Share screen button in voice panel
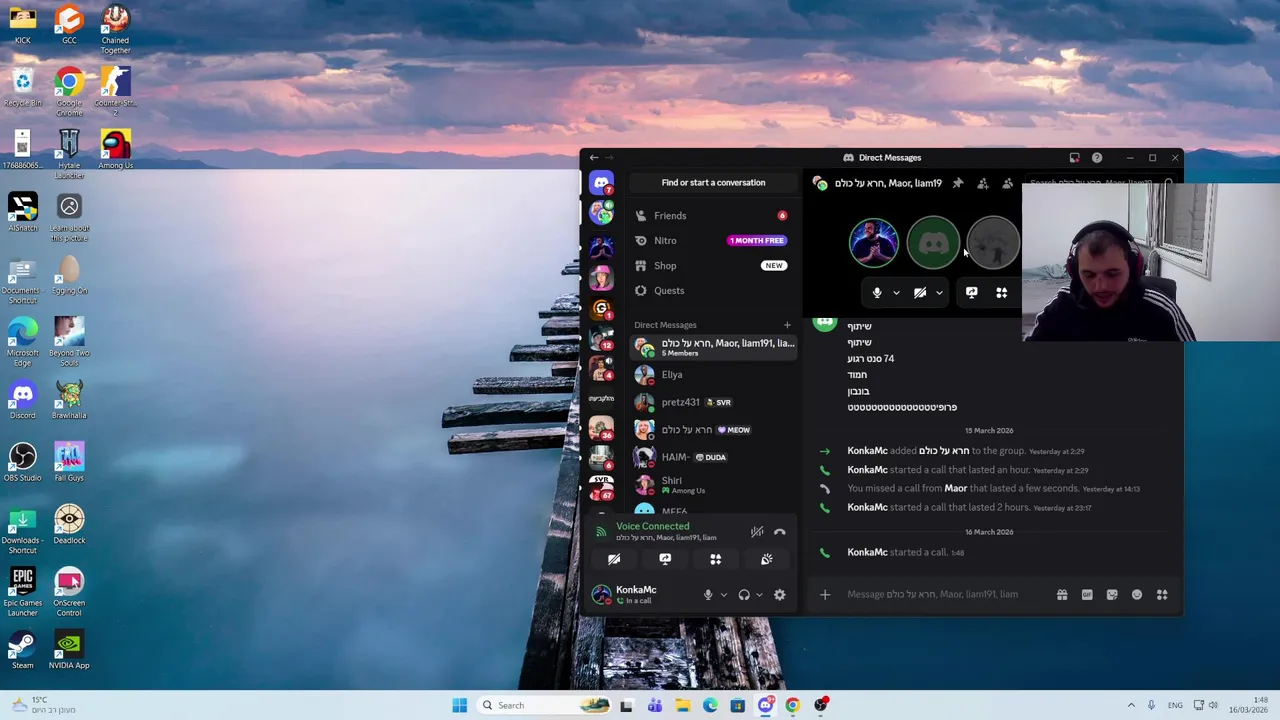Viewport: 1280px width, 720px height. pyautogui.click(x=665, y=559)
